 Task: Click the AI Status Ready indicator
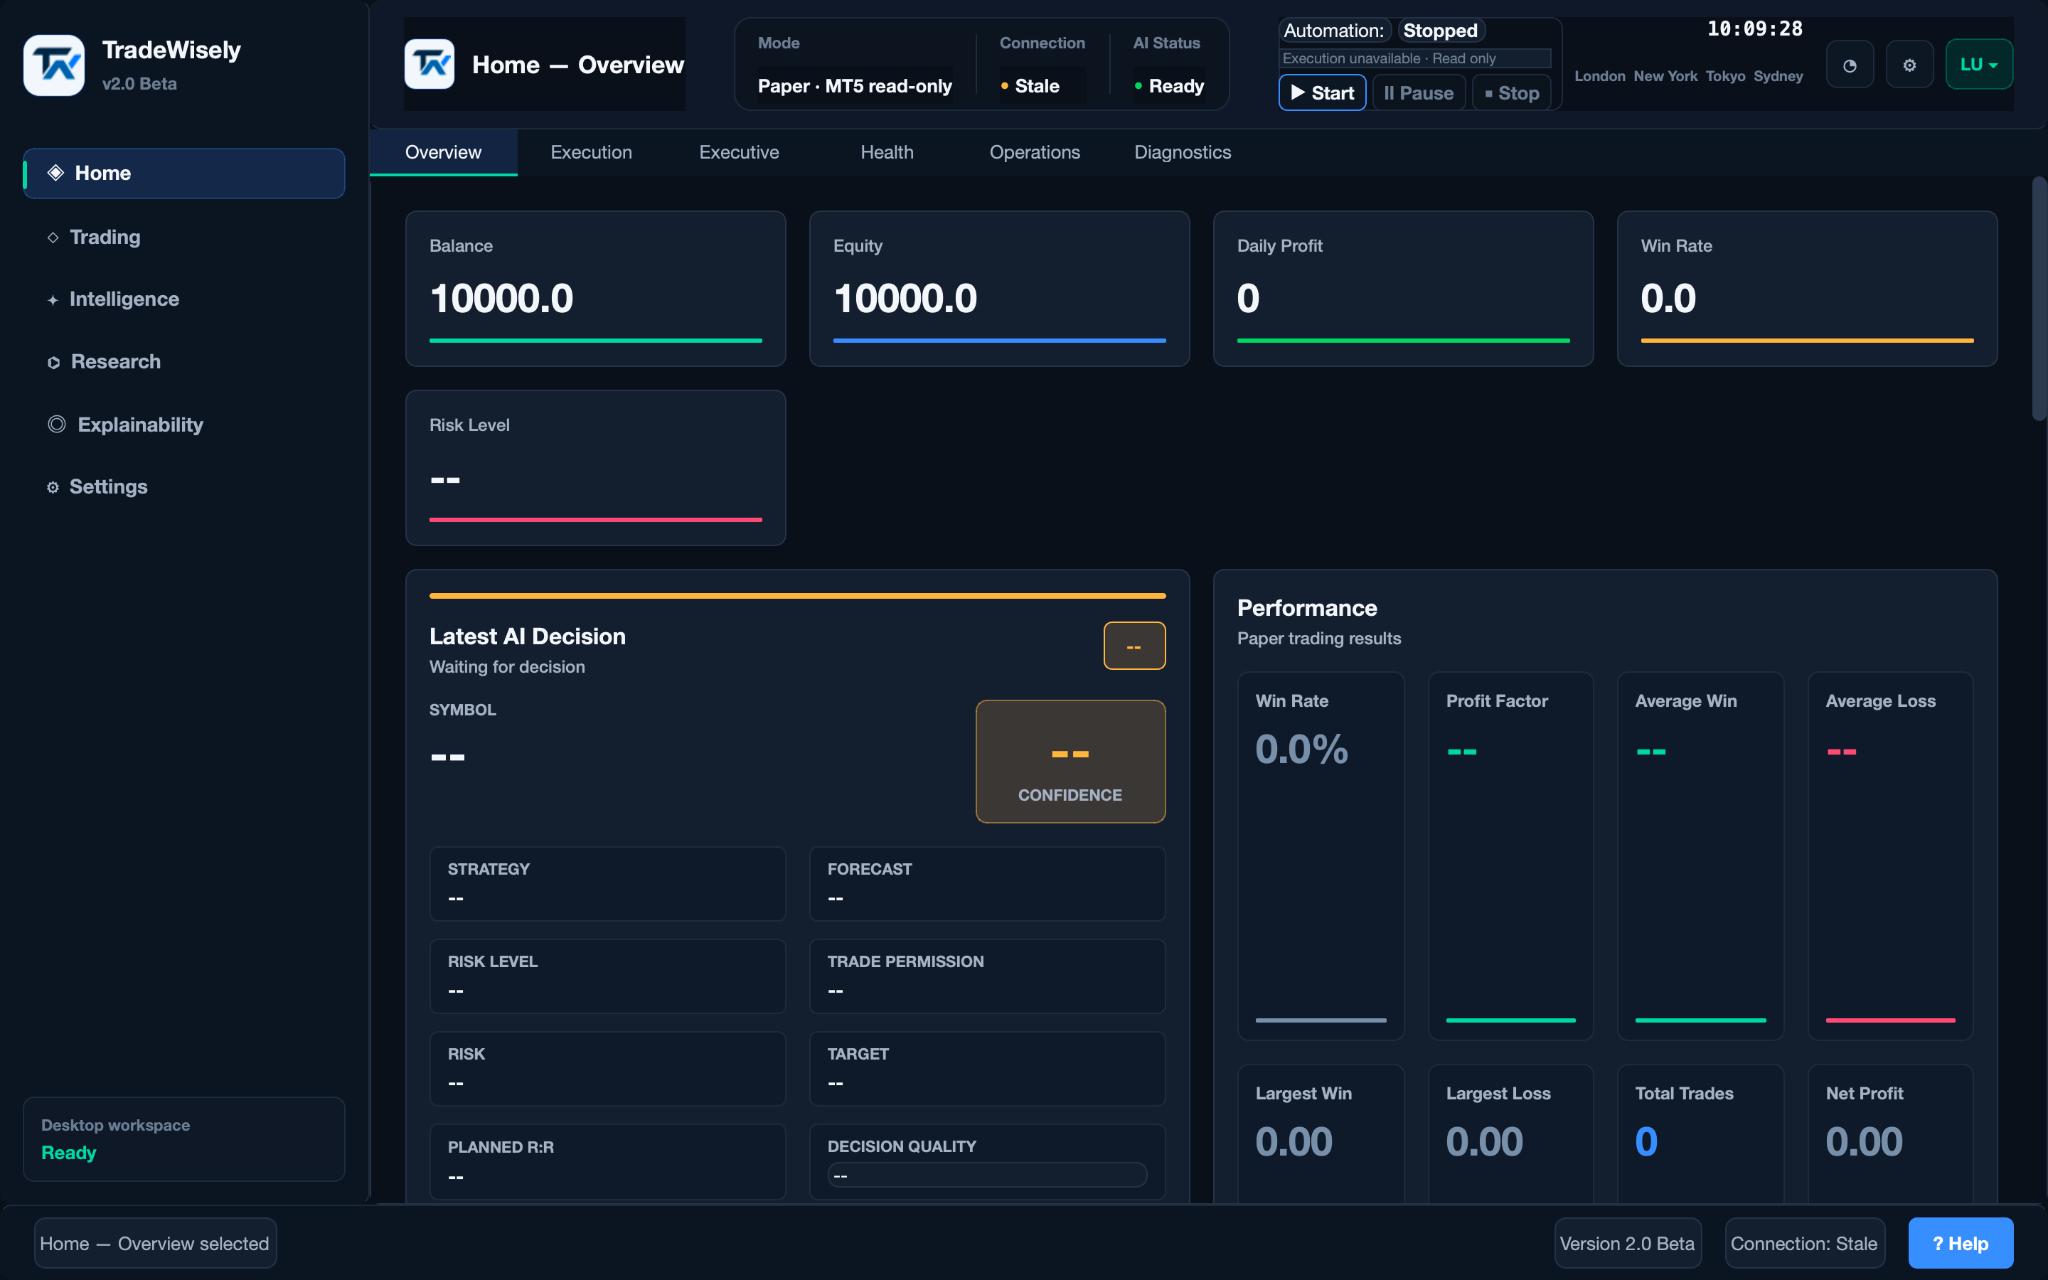click(1169, 86)
